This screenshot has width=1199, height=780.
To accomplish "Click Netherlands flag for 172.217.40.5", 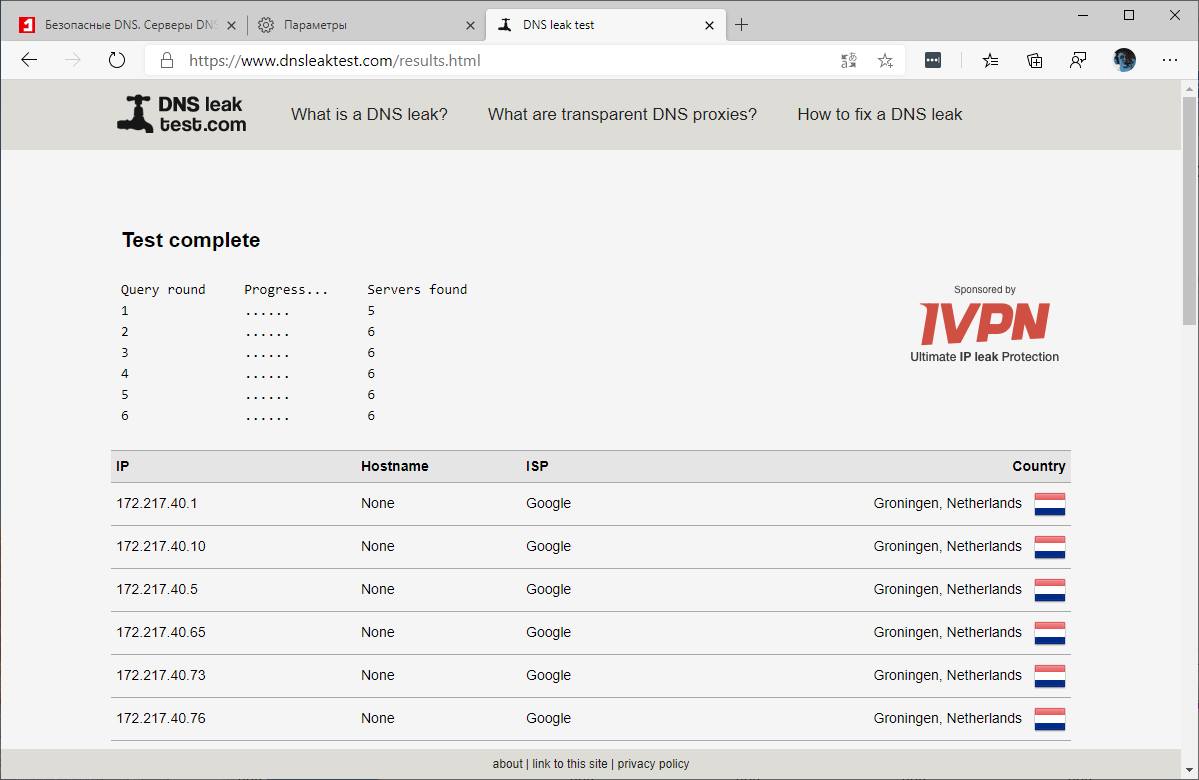I will tap(1050, 590).
